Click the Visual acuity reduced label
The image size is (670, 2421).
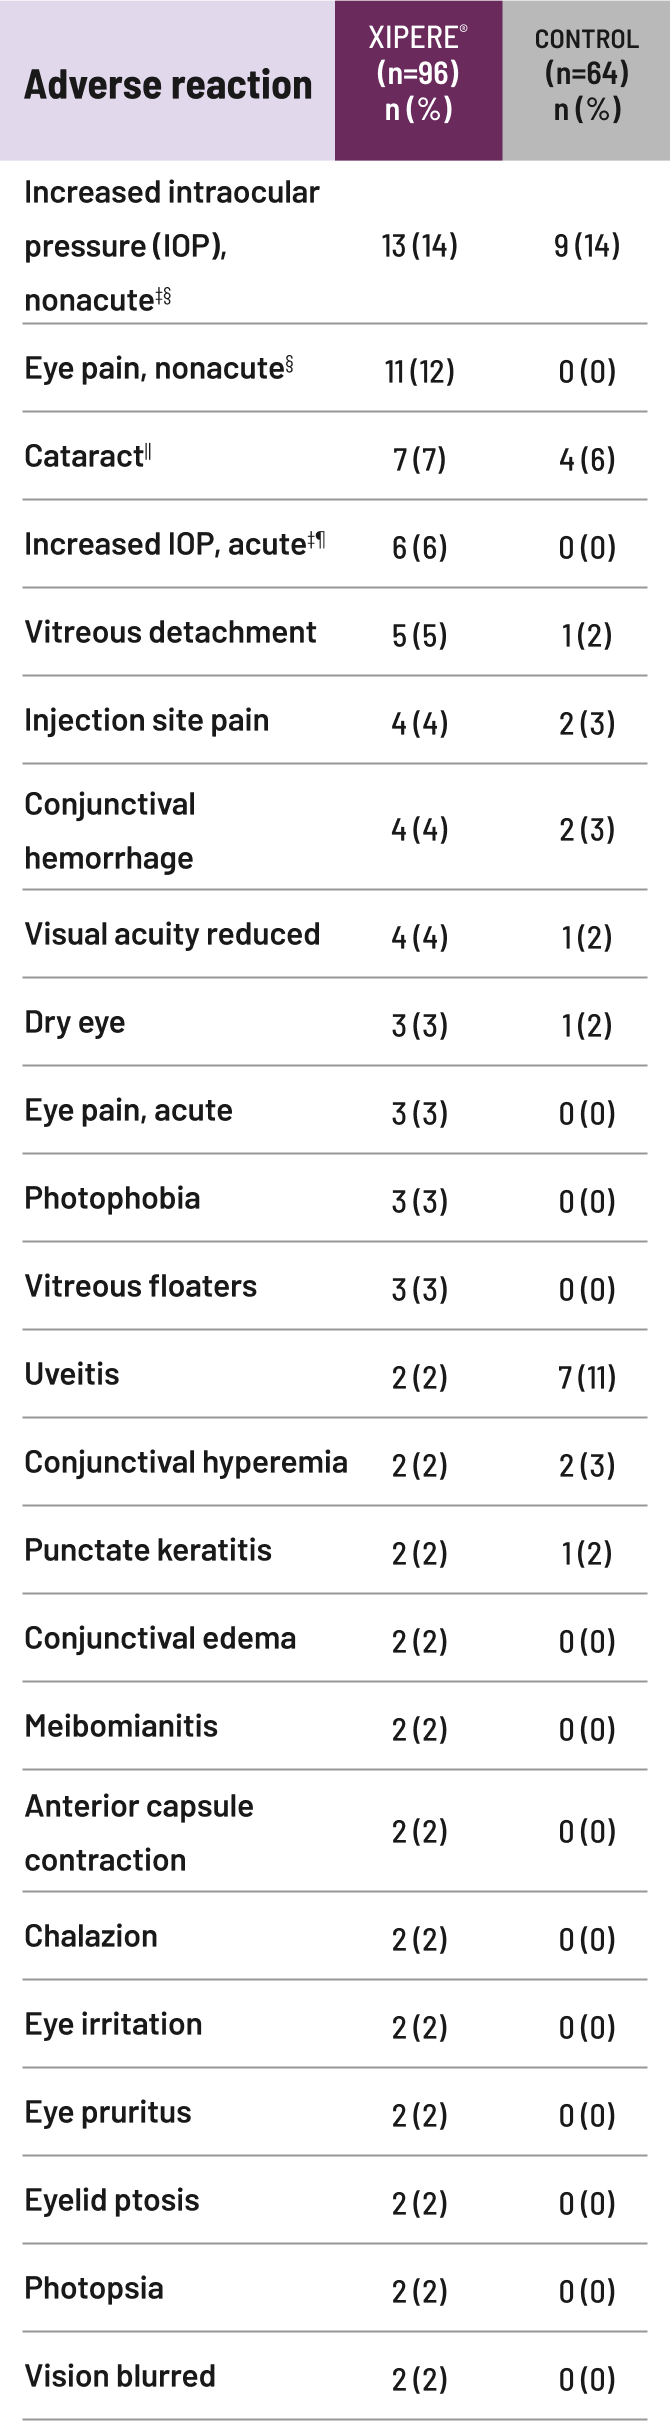click(172, 935)
